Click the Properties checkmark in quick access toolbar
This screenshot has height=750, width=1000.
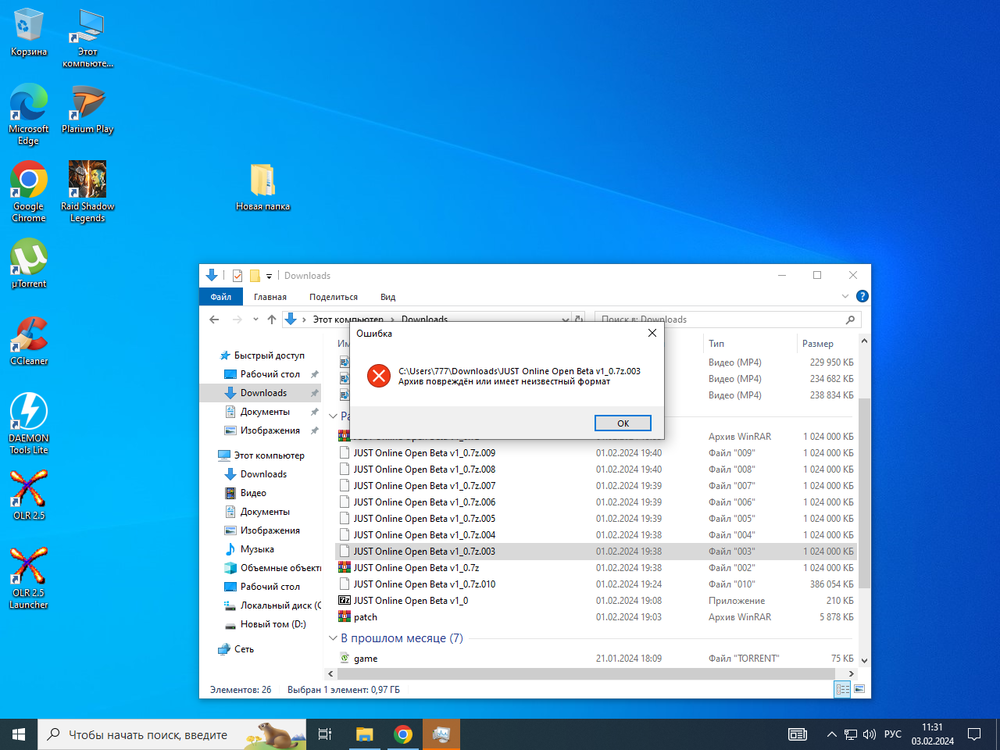coord(238,276)
